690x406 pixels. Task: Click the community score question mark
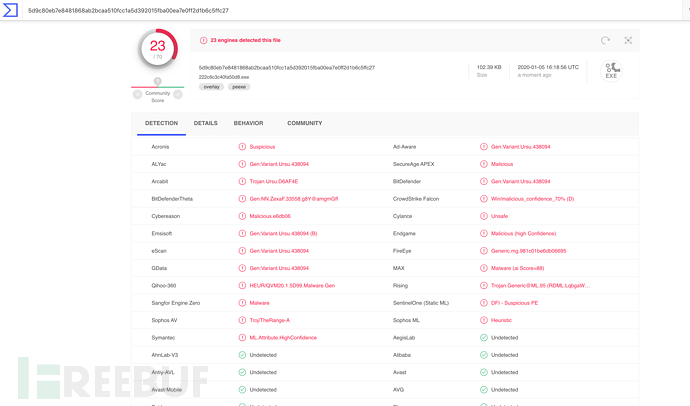158,81
